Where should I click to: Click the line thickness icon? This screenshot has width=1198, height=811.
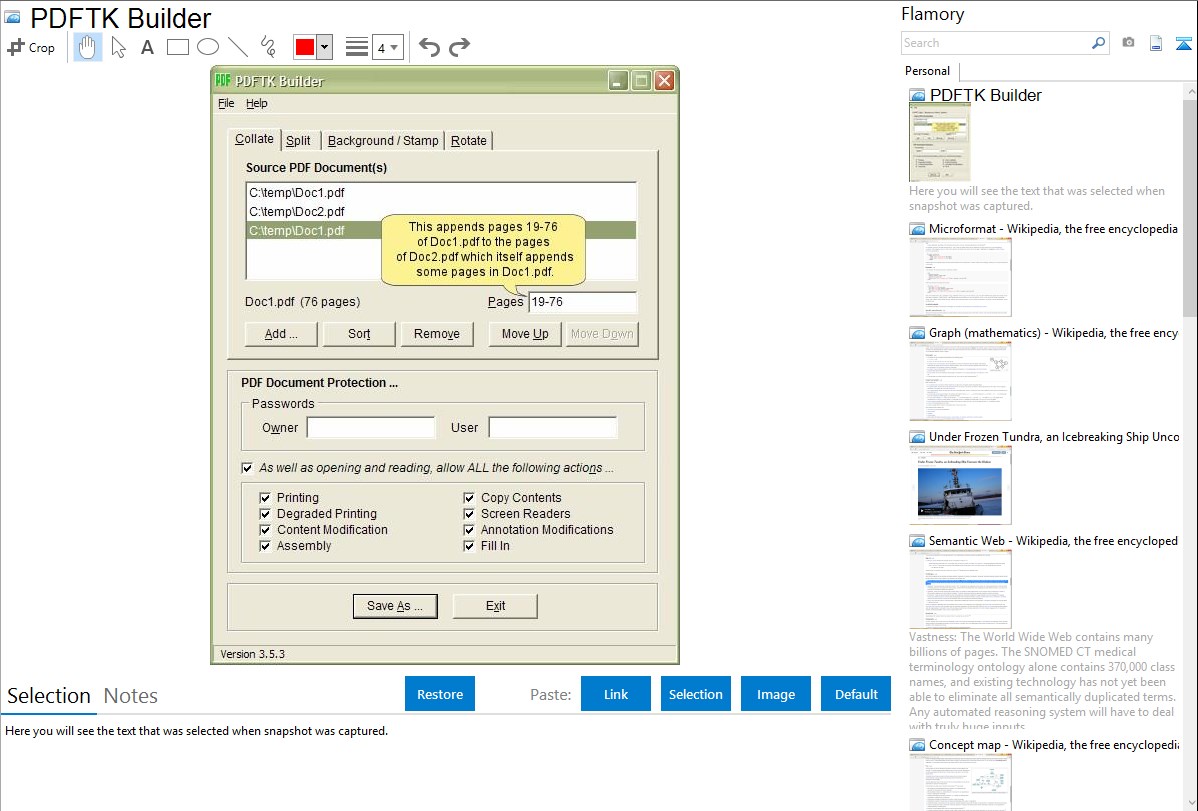pos(357,47)
